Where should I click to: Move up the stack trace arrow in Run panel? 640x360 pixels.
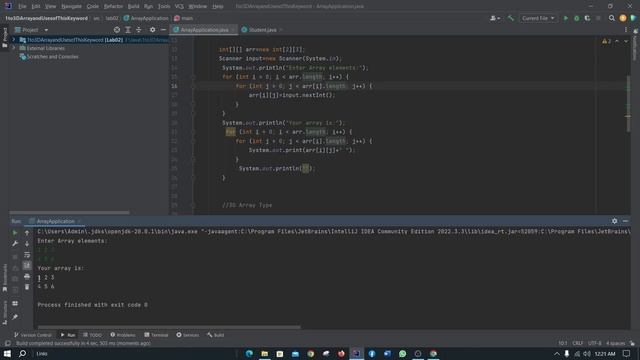tap(27, 233)
